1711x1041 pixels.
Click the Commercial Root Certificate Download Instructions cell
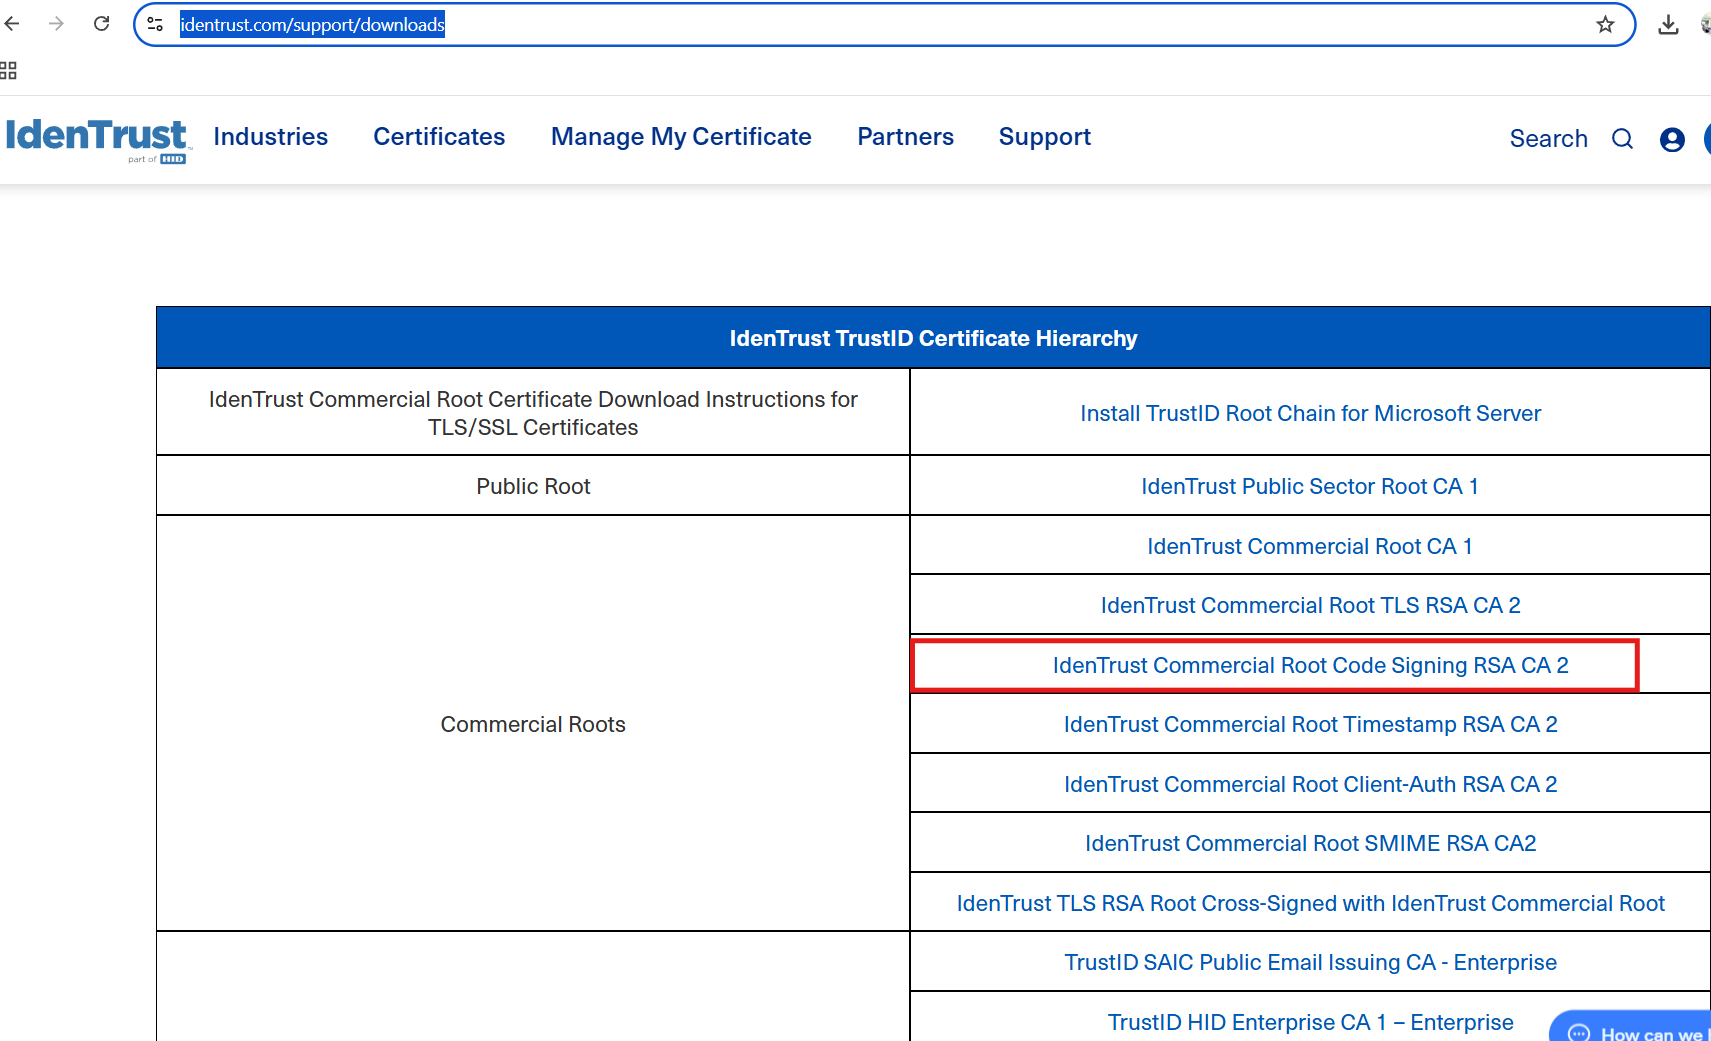pos(533,413)
